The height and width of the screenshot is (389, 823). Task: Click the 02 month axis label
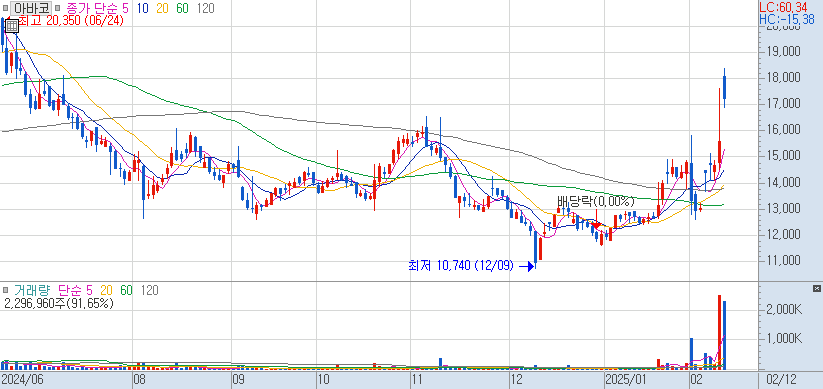[x=697, y=380]
